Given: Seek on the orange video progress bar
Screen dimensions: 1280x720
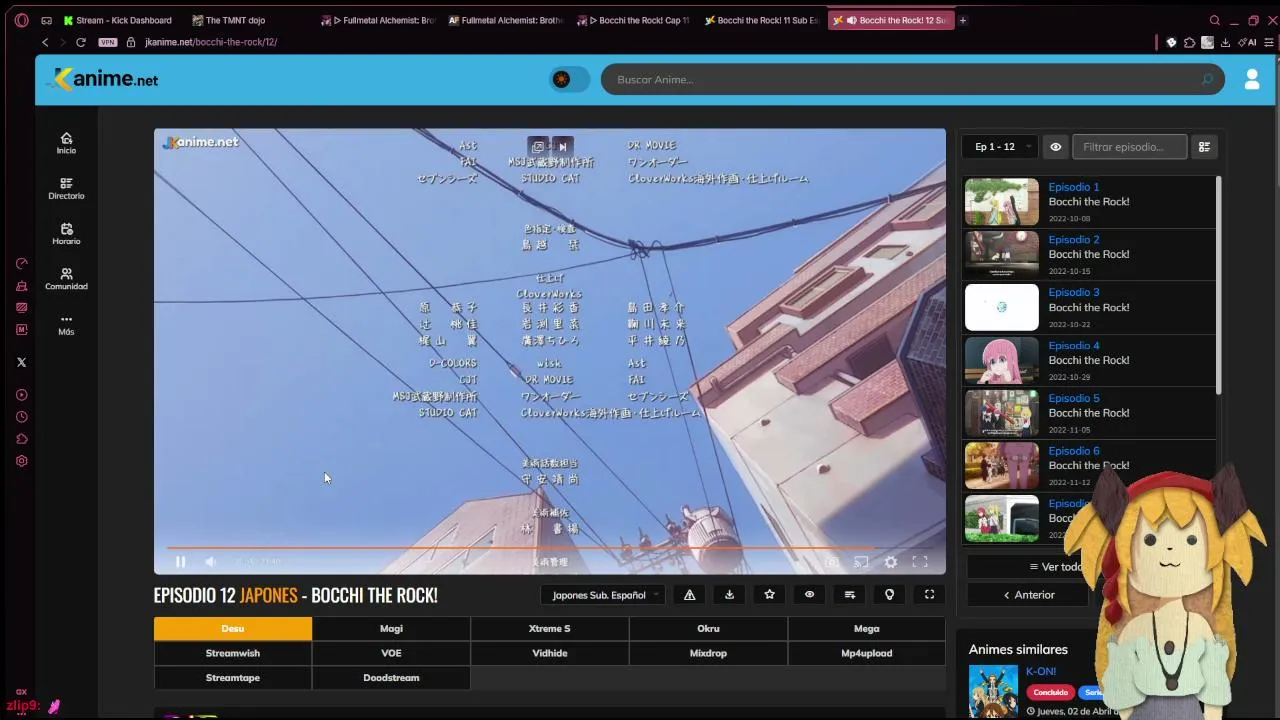Looking at the screenshot, I should (548, 547).
